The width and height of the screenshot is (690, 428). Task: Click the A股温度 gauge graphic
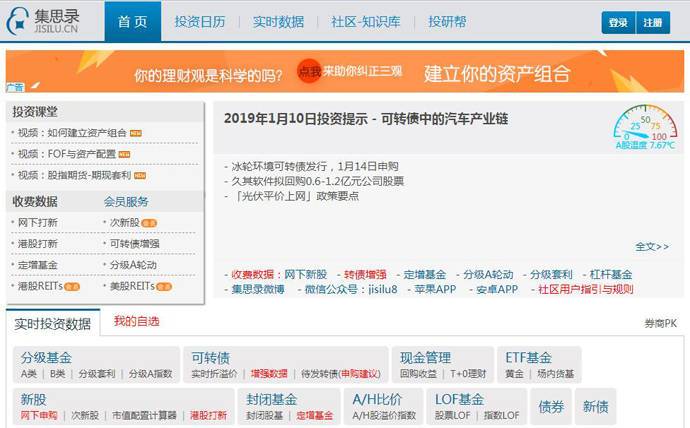coord(645,127)
